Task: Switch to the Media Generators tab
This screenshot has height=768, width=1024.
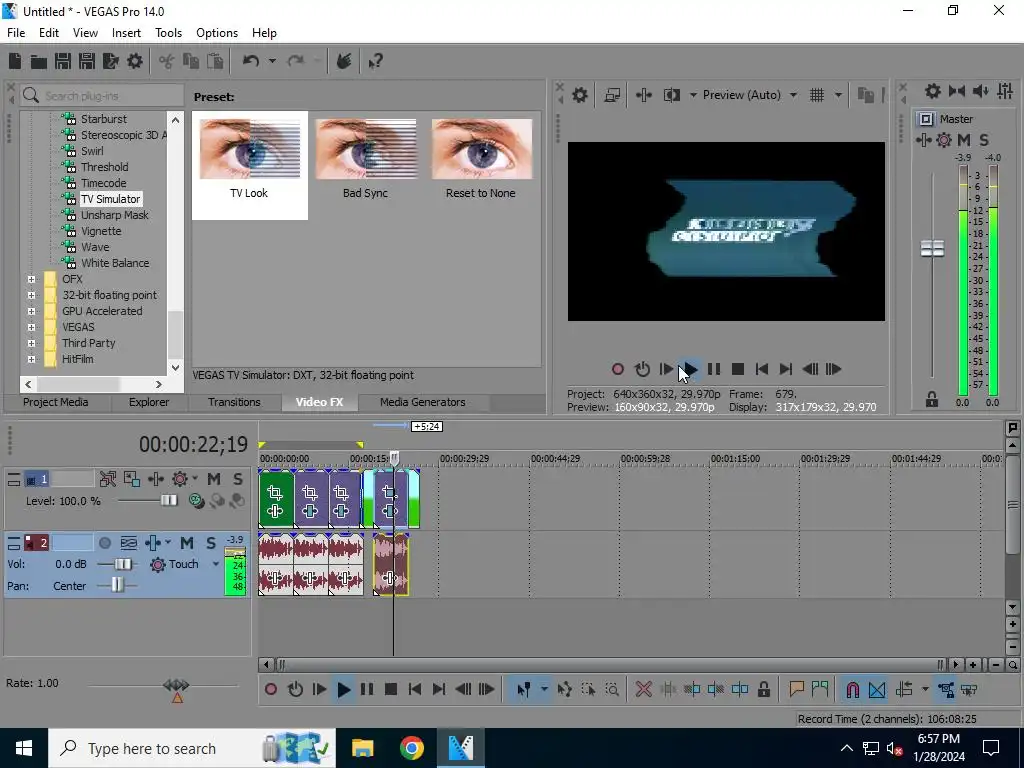Action: pos(423,402)
